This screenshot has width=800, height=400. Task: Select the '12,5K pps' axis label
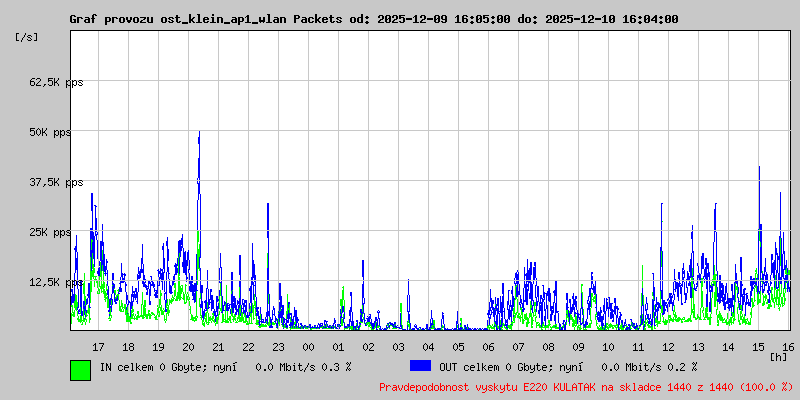[56, 282]
